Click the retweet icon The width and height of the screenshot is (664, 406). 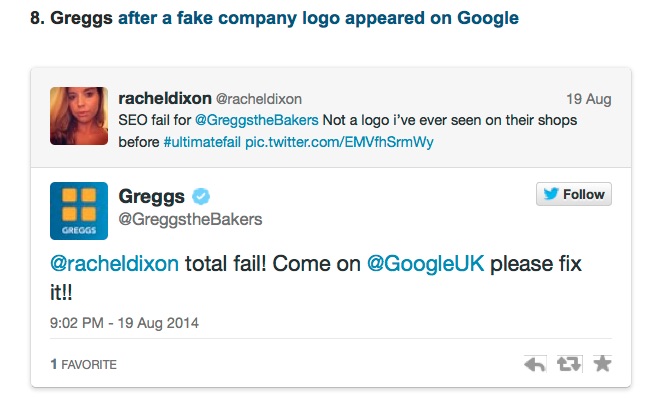569,364
